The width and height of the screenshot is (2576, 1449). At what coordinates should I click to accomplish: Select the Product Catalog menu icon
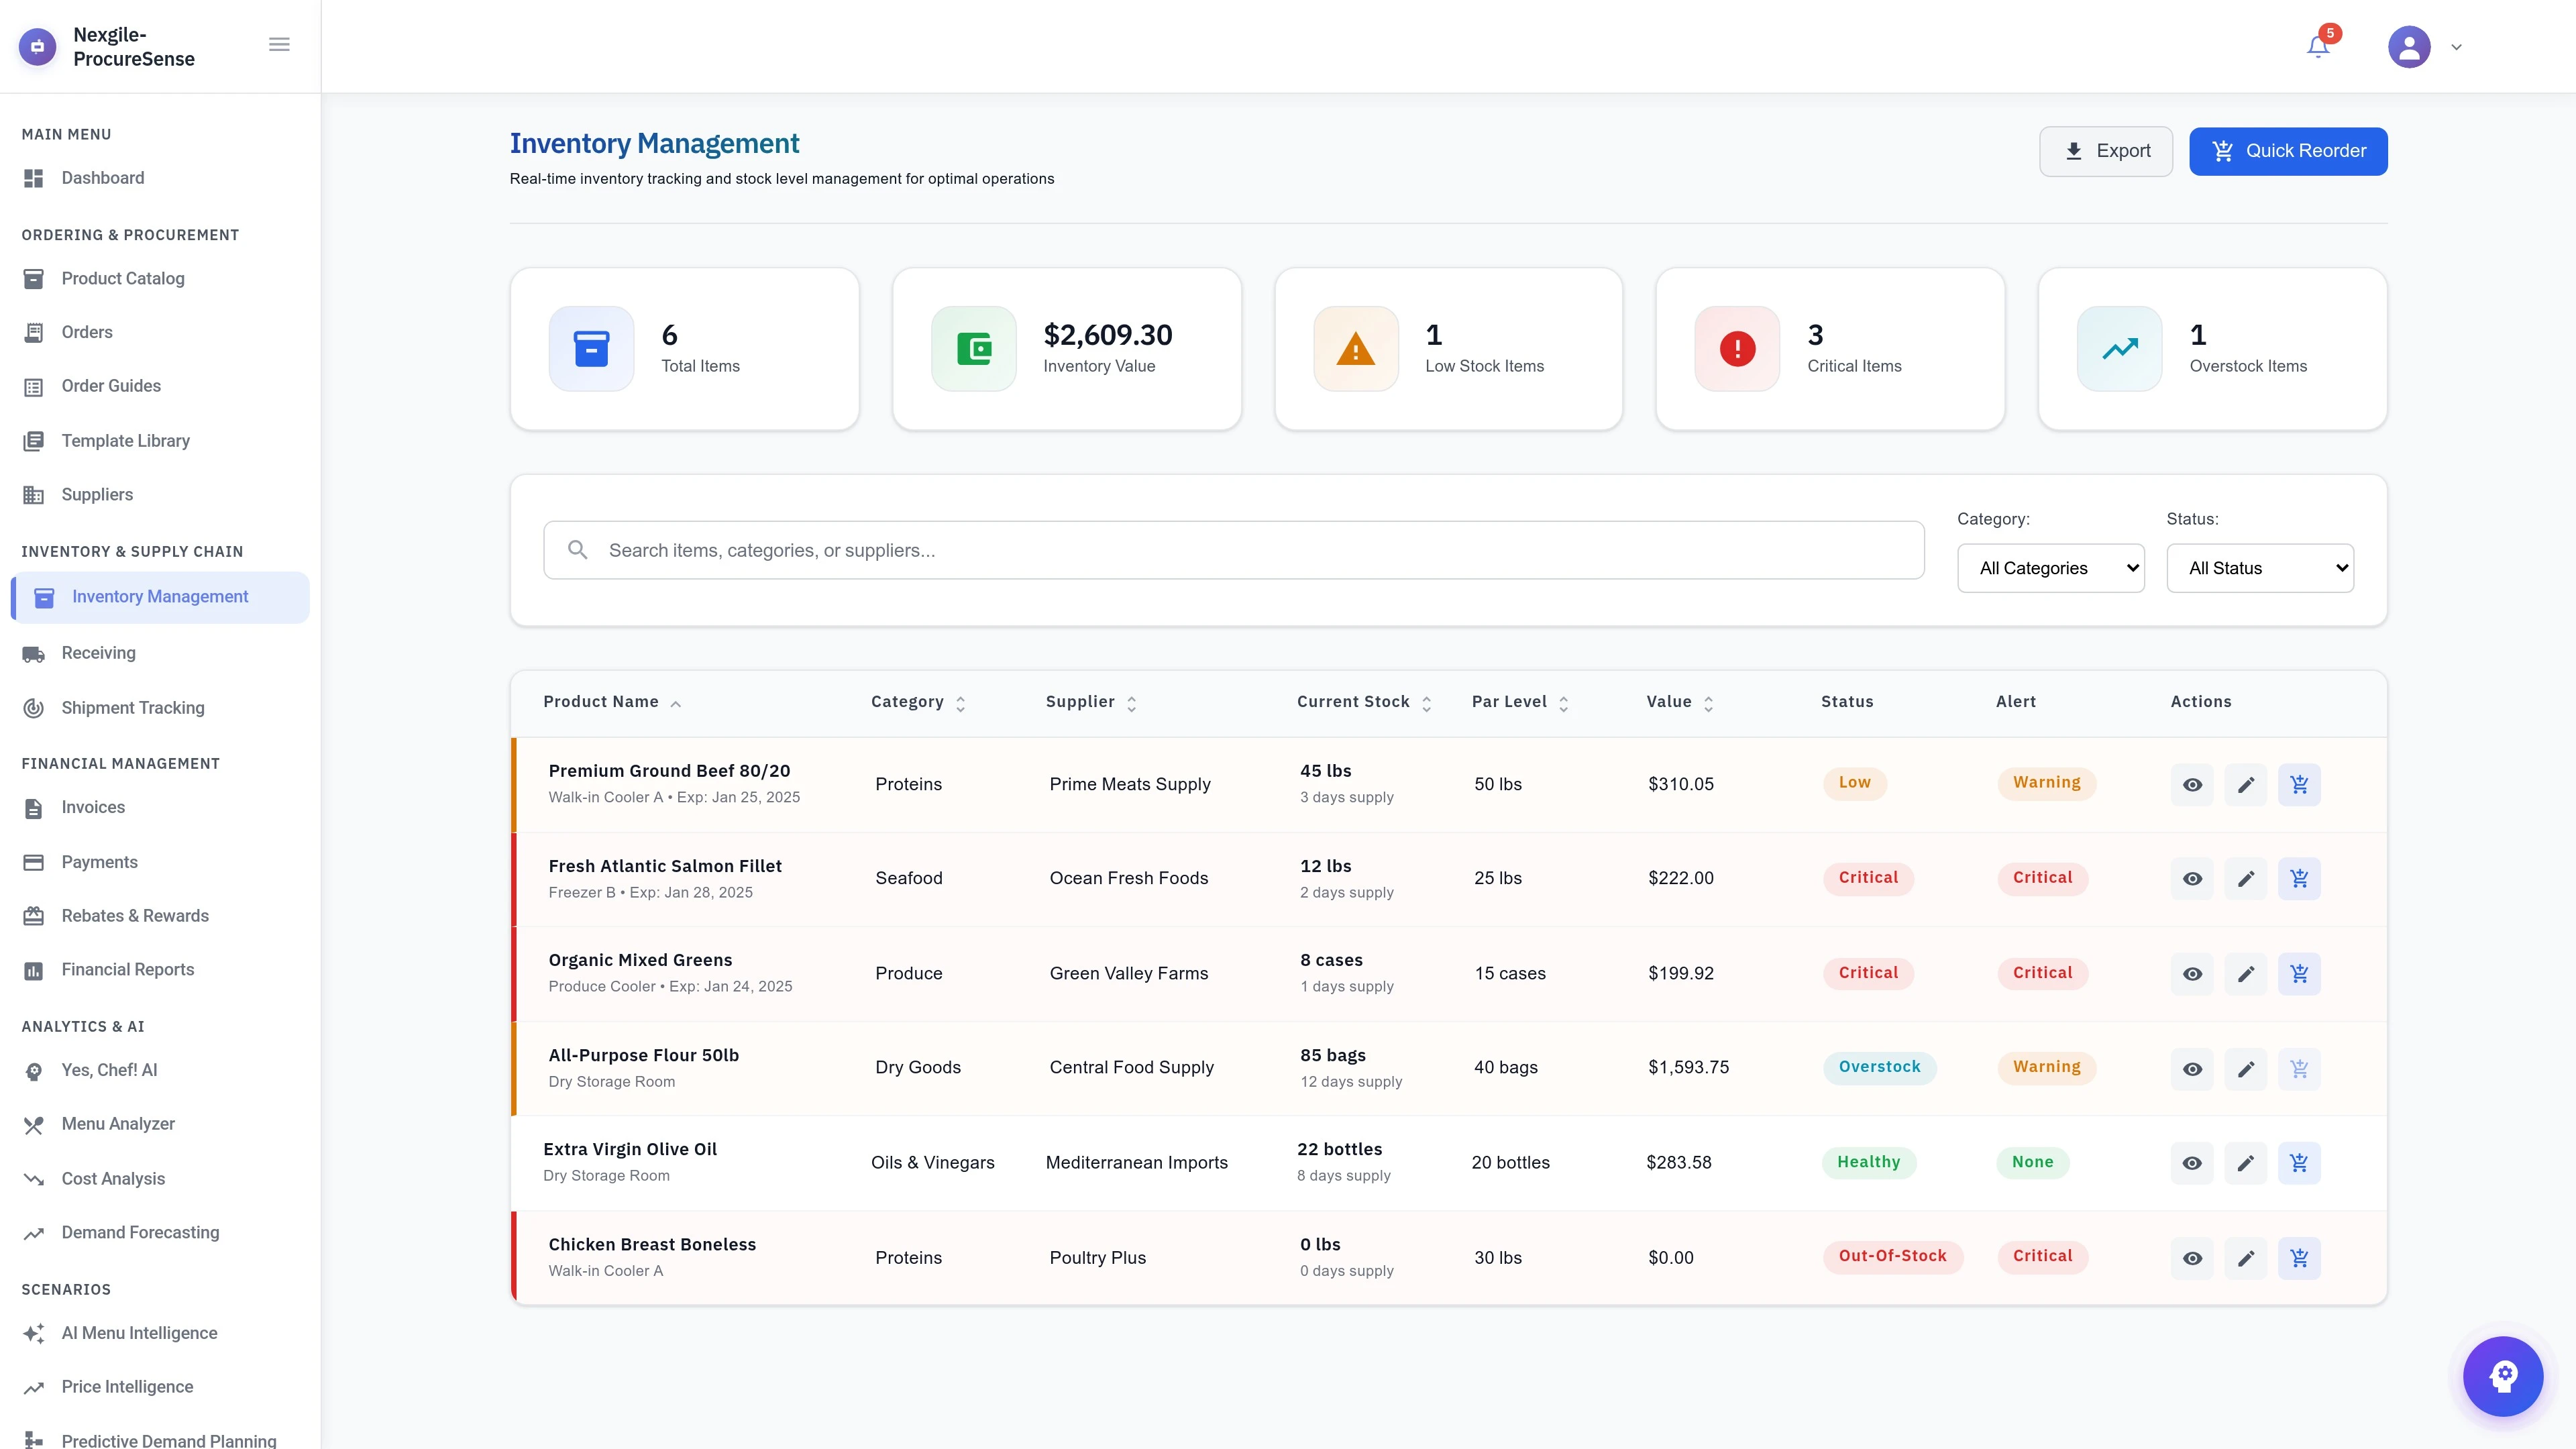(33, 278)
